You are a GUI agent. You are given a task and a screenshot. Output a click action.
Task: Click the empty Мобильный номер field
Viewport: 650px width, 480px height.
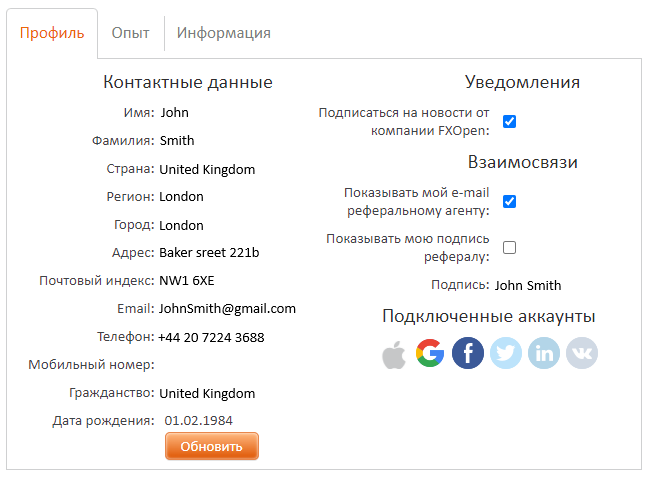tap(207, 365)
